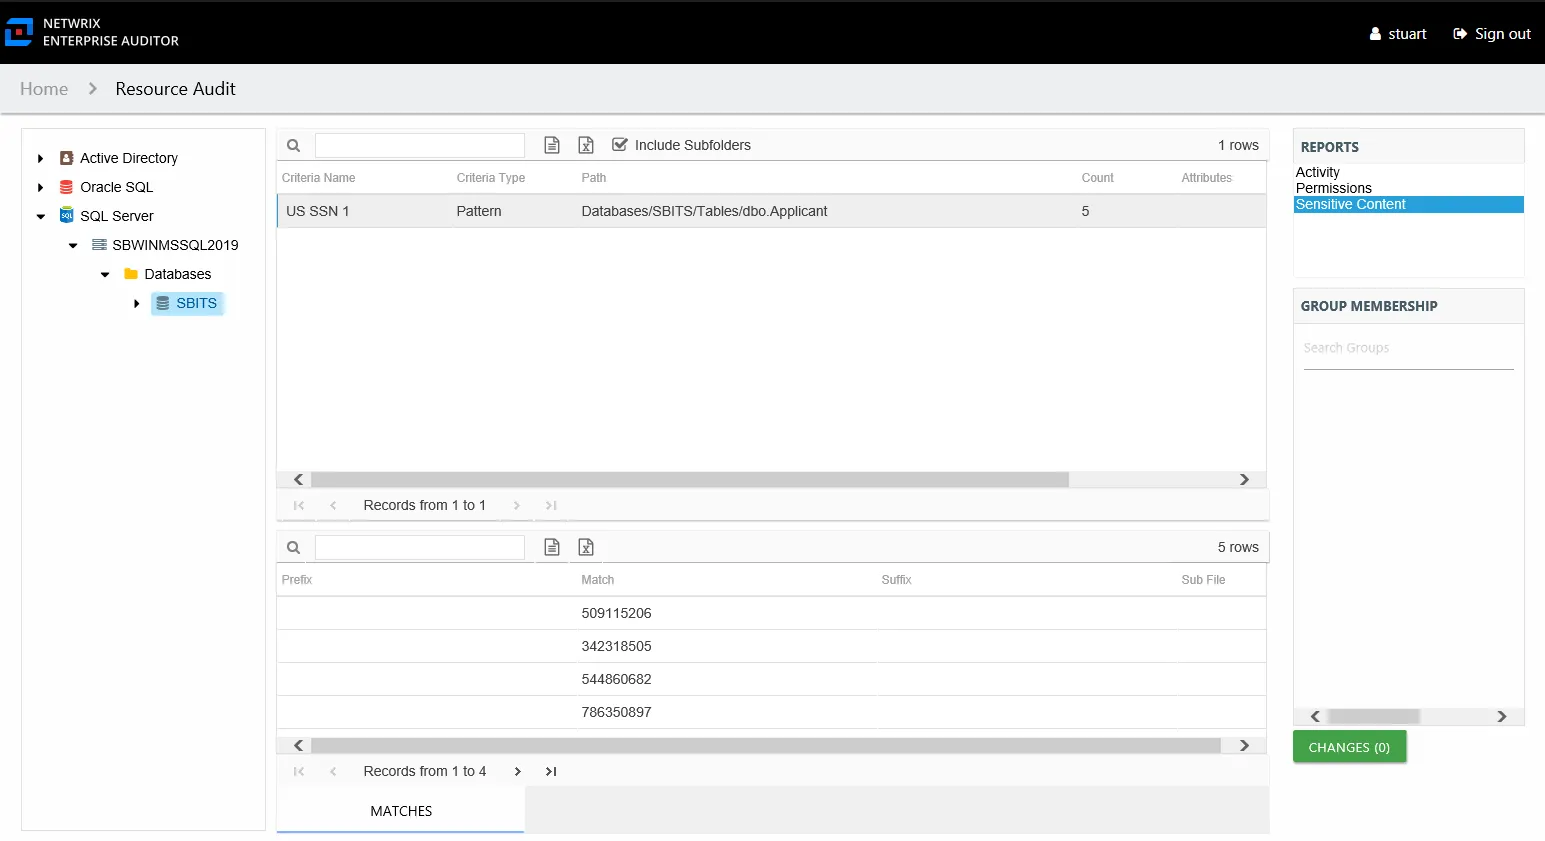Sort by Criteria Name column header

[319, 178]
